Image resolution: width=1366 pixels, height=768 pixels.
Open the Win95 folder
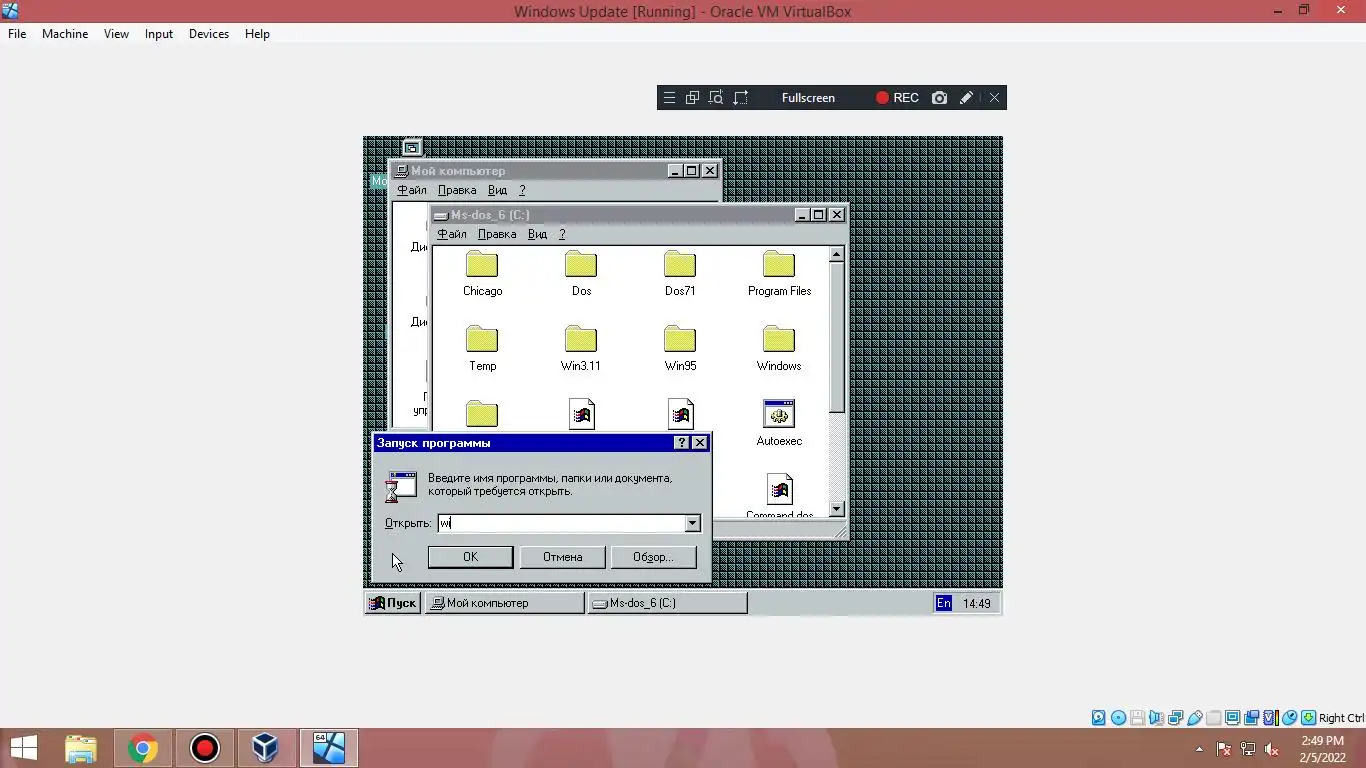680,349
